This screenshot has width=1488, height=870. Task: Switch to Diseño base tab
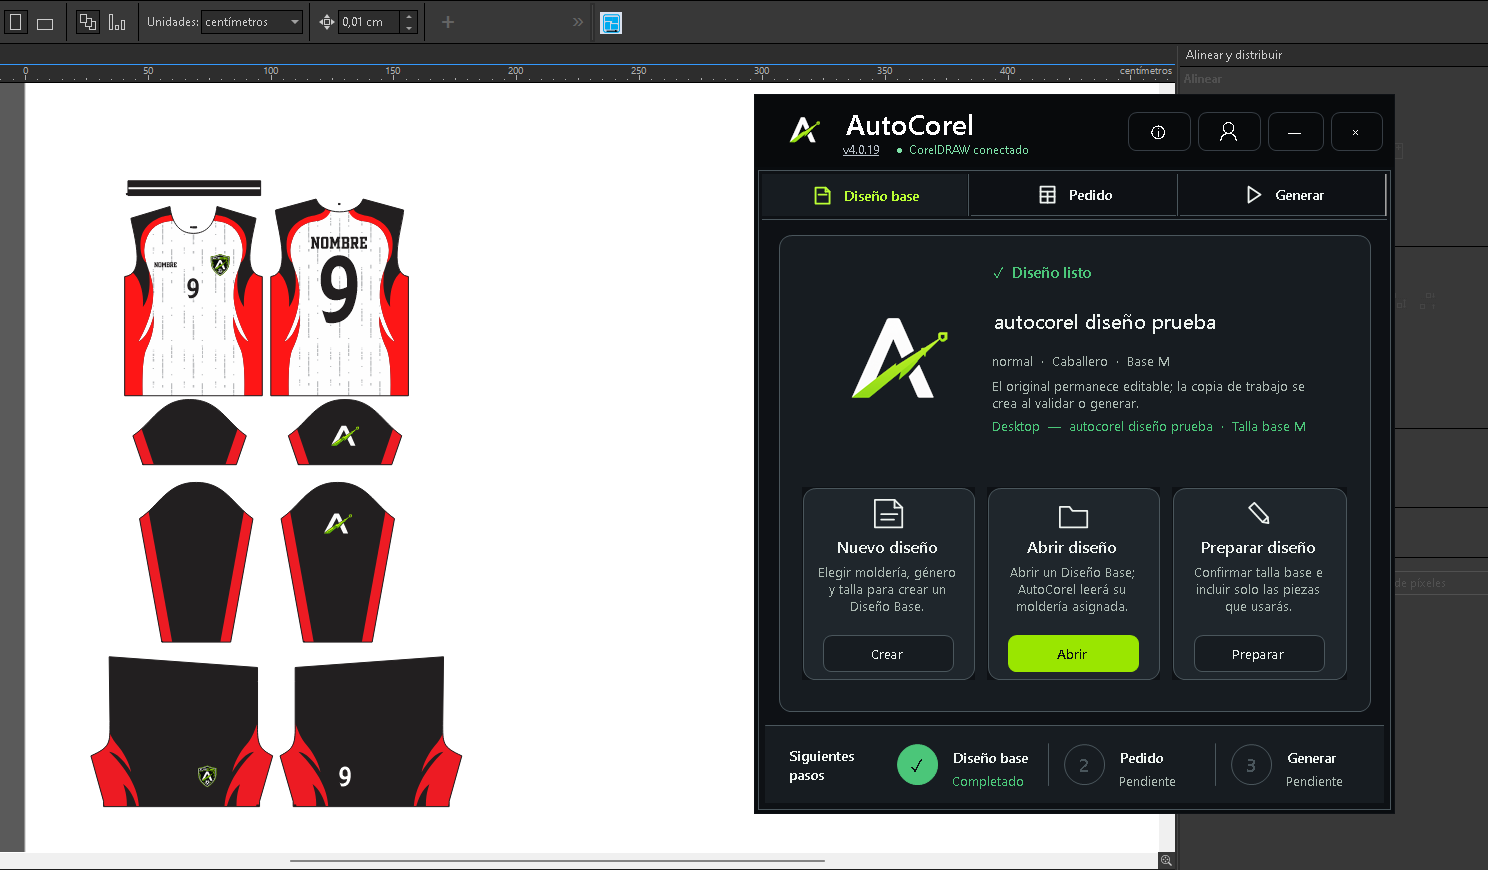[x=865, y=196]
